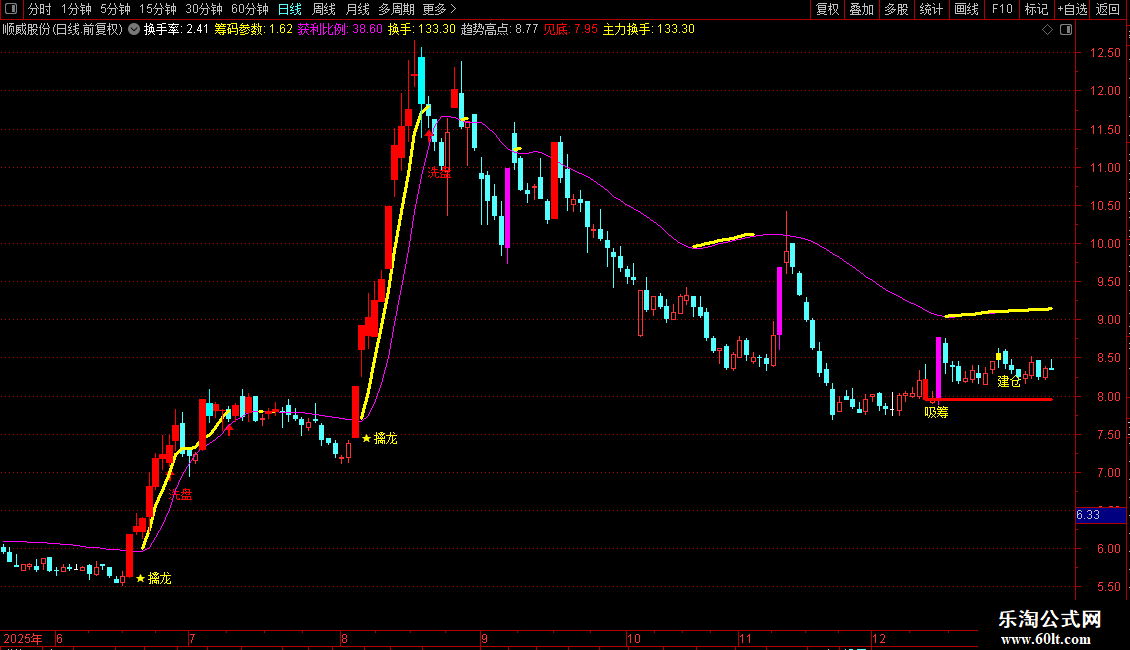Open the 复权 adjustment button
The height and width of the screenshot is (650, 1130).
(x=827, y=9)
